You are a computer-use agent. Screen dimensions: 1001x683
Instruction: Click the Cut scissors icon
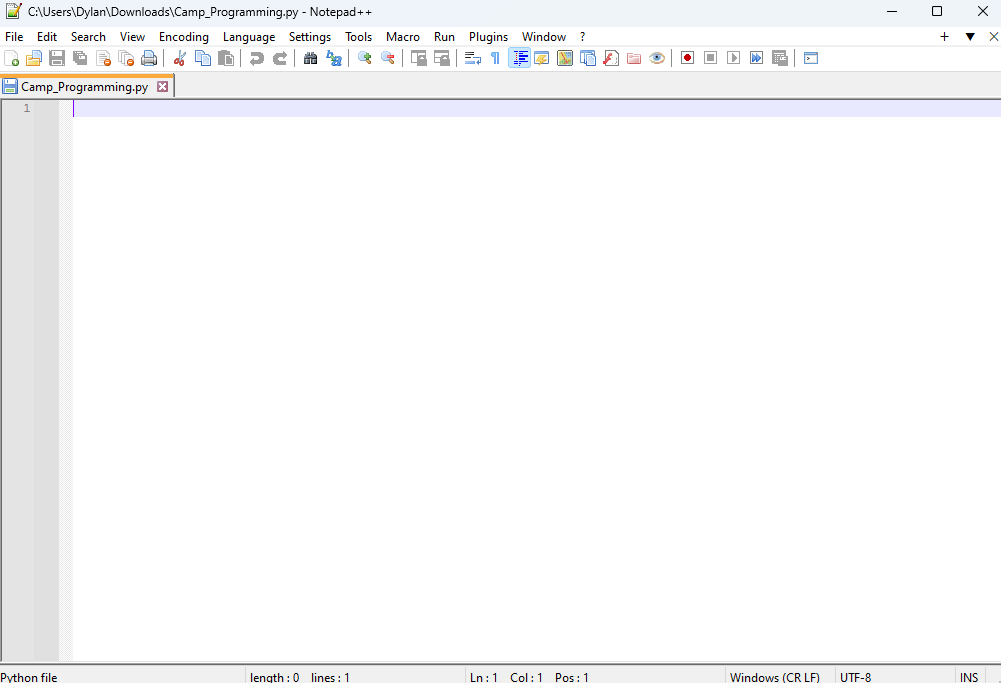(180, 58)
